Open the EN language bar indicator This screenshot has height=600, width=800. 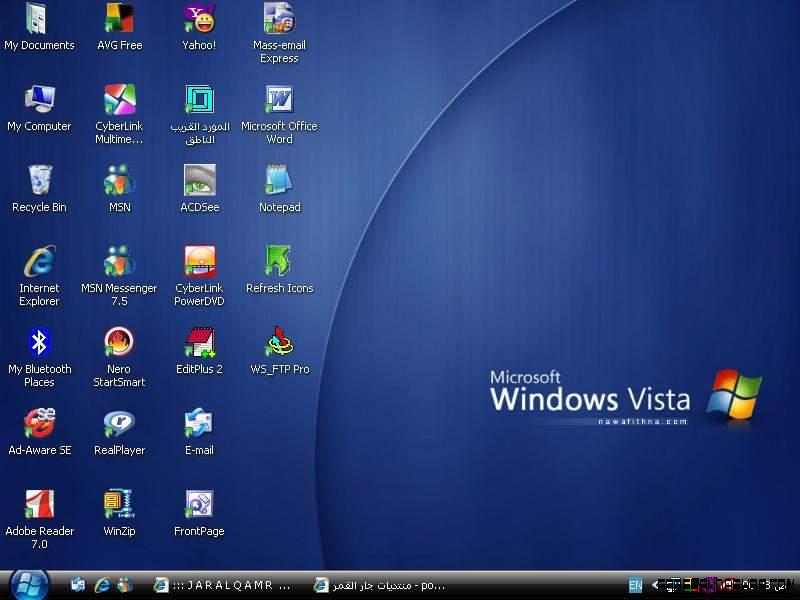click(635, 585)
